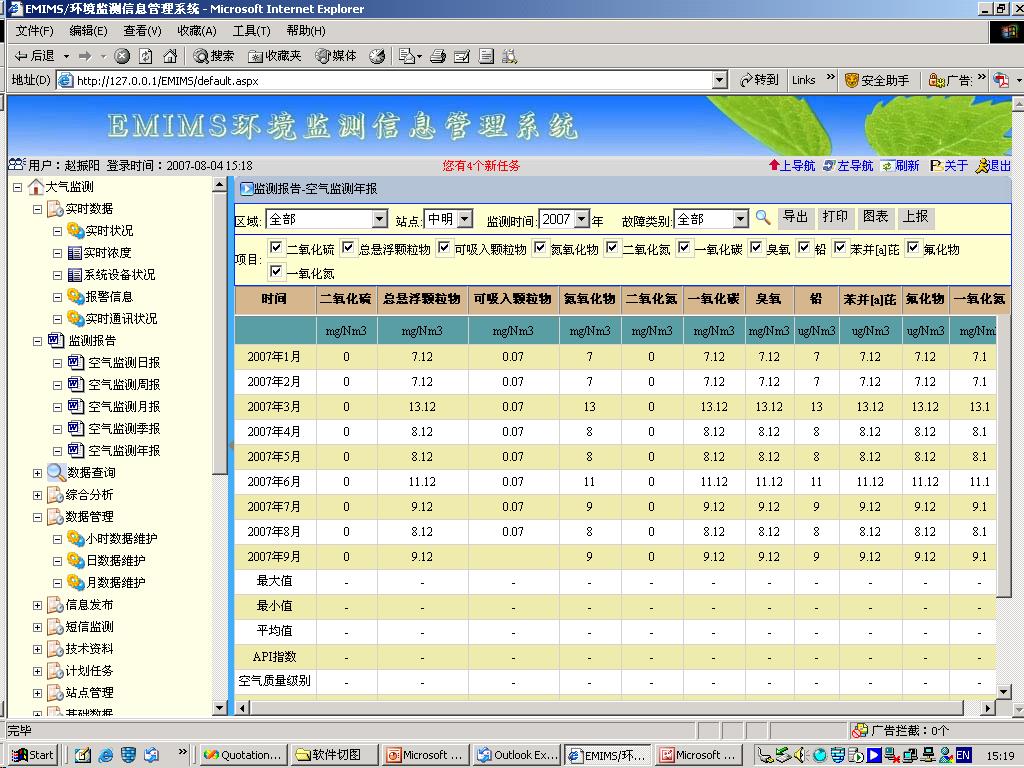This screenshot has width=1024, height=768.
Task: Open the 收藏(A) menu
Action: (197, 31)
